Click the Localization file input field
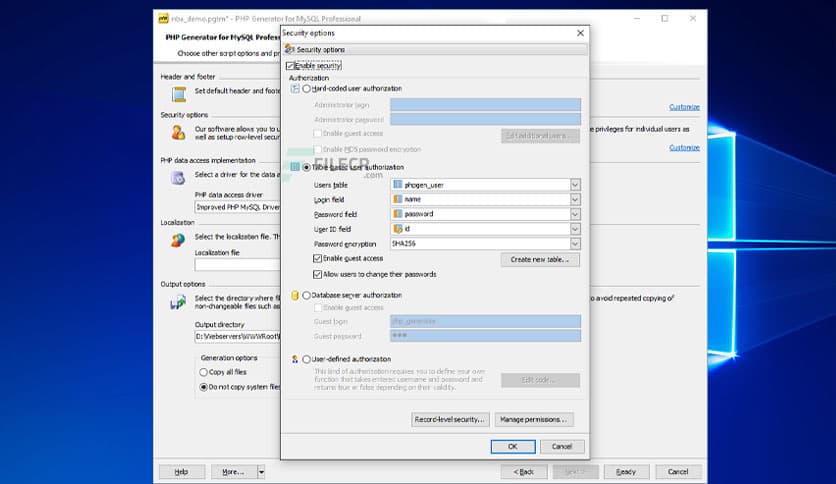 237,265
